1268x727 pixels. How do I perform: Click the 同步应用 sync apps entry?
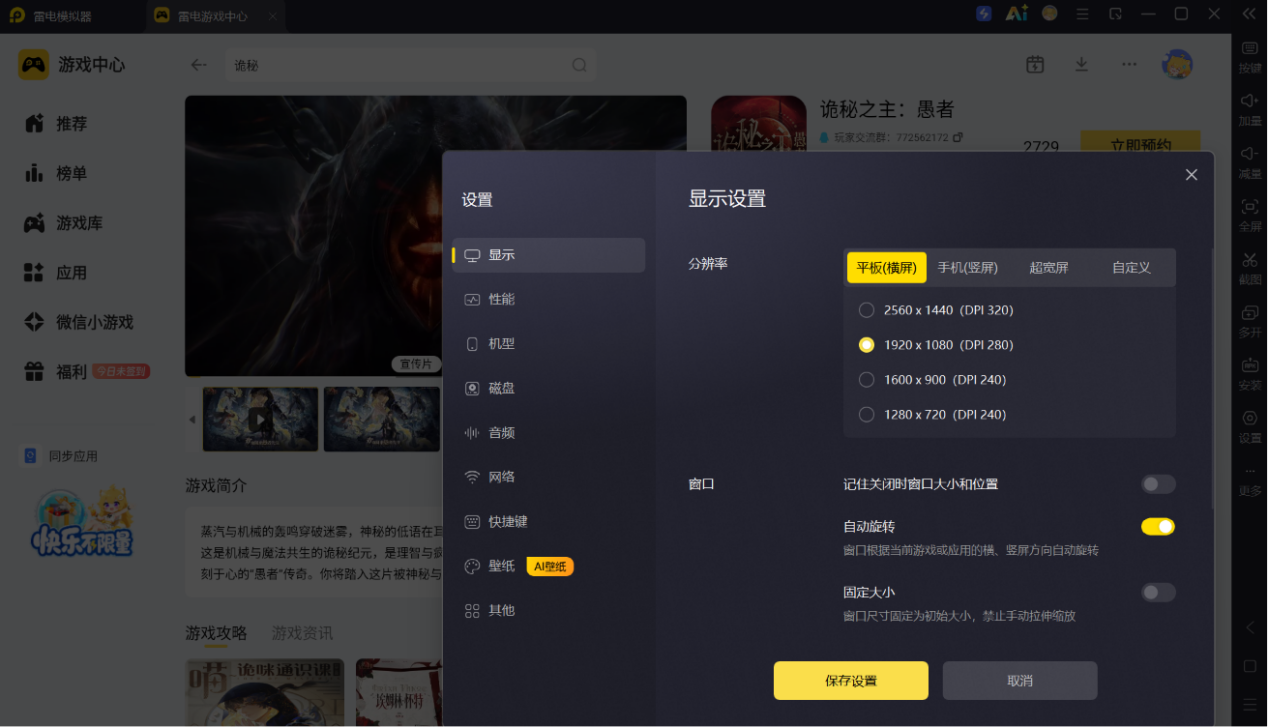tap(61, 456)
